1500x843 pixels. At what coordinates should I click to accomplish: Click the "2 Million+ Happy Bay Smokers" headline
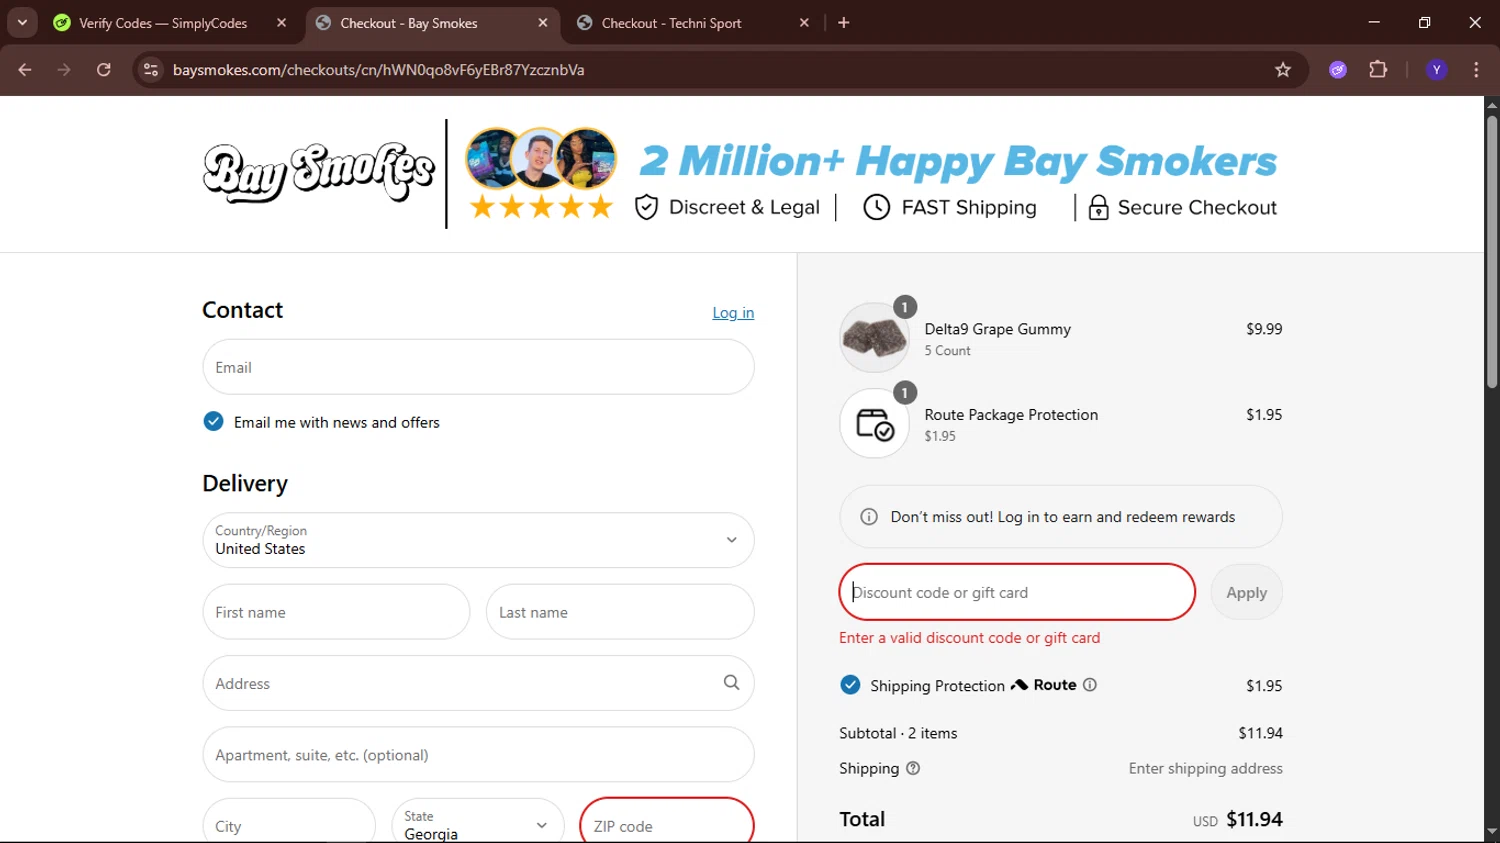pos(958,161)
